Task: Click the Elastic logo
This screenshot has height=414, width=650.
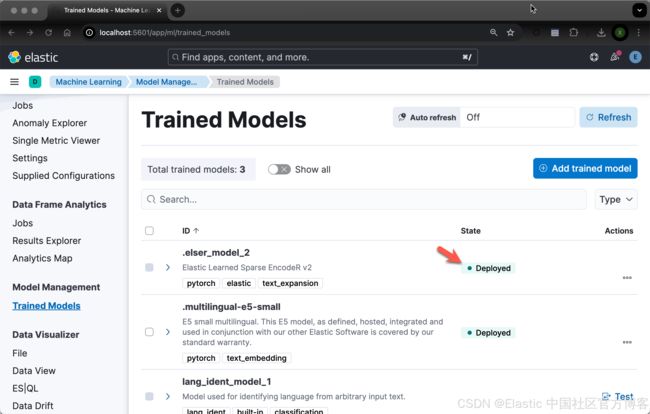Action: coord(33,57)
